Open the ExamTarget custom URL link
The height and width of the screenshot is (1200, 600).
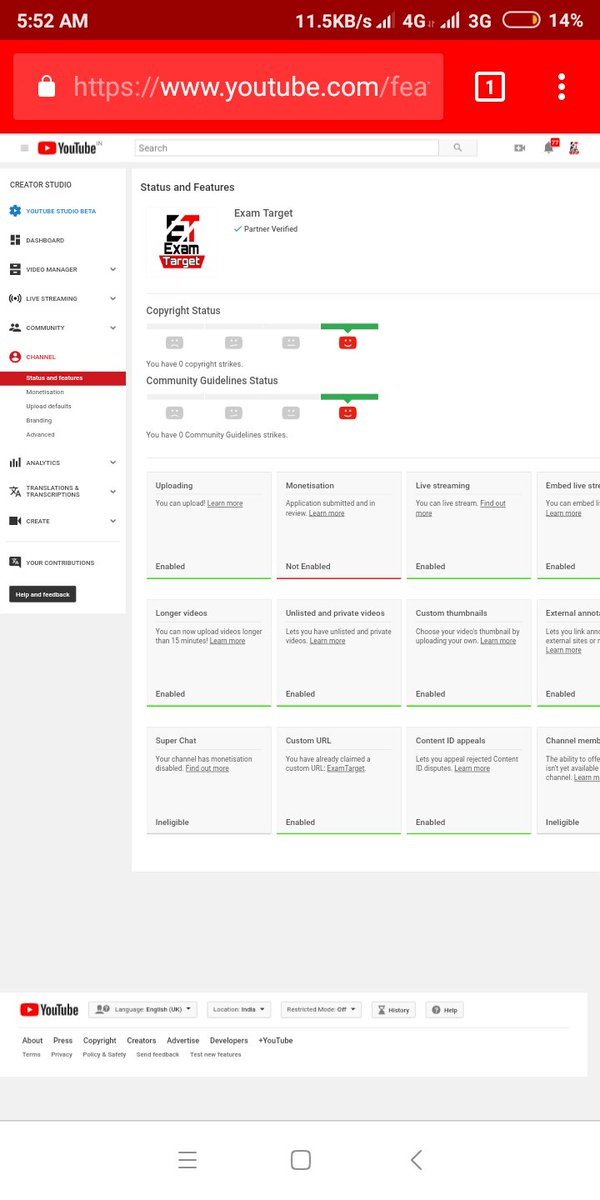pos(346,768)
